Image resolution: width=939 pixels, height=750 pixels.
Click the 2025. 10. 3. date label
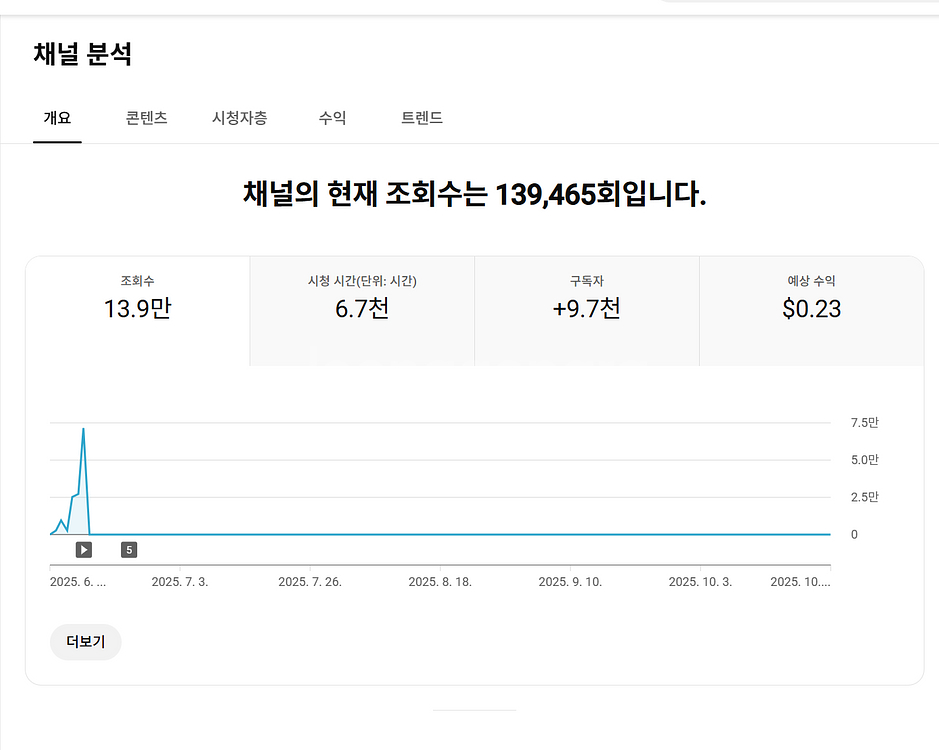(700, 582)
